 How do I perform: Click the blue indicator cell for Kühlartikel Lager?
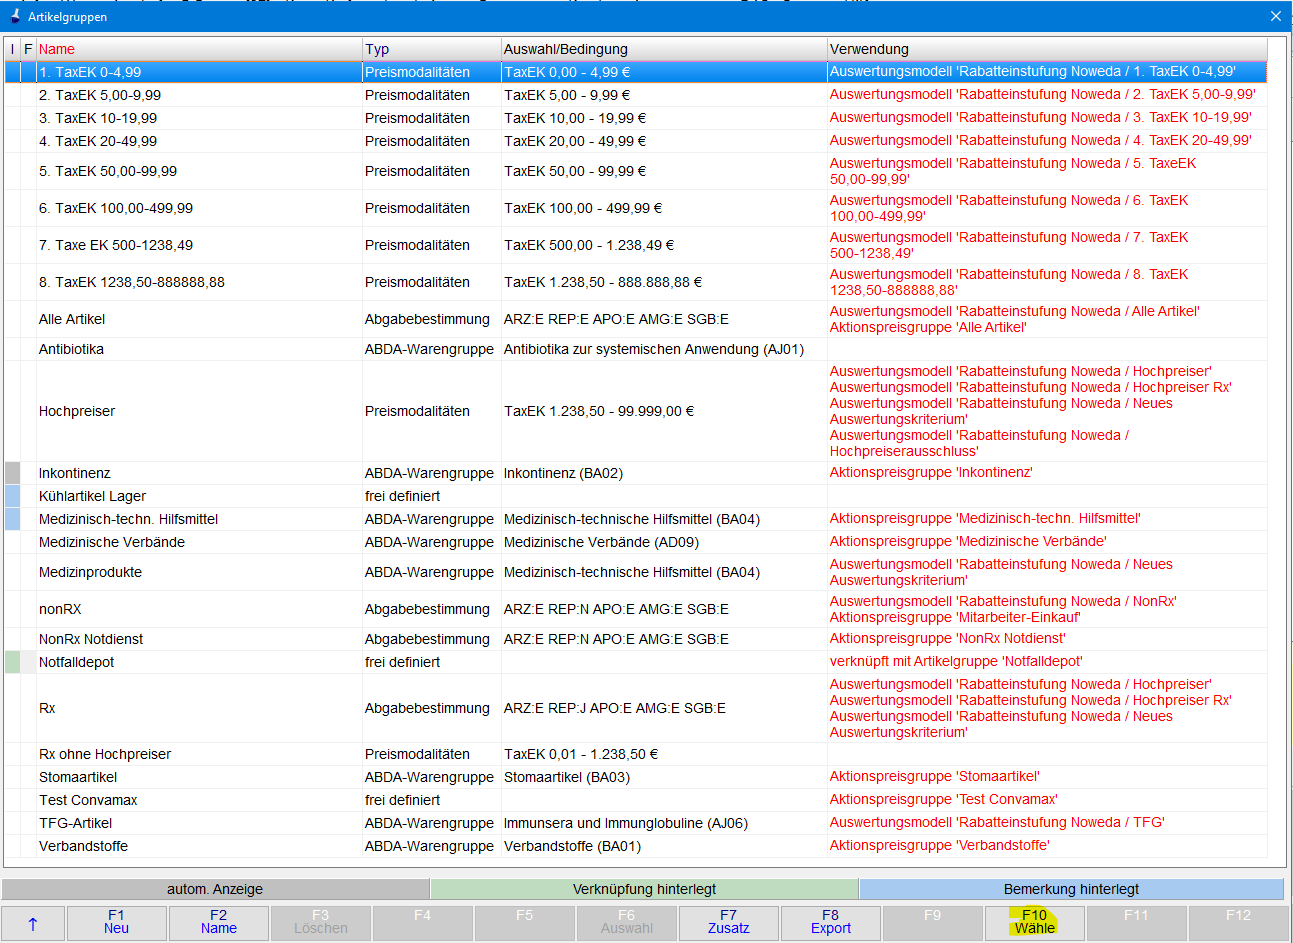[x=13, y=496]
